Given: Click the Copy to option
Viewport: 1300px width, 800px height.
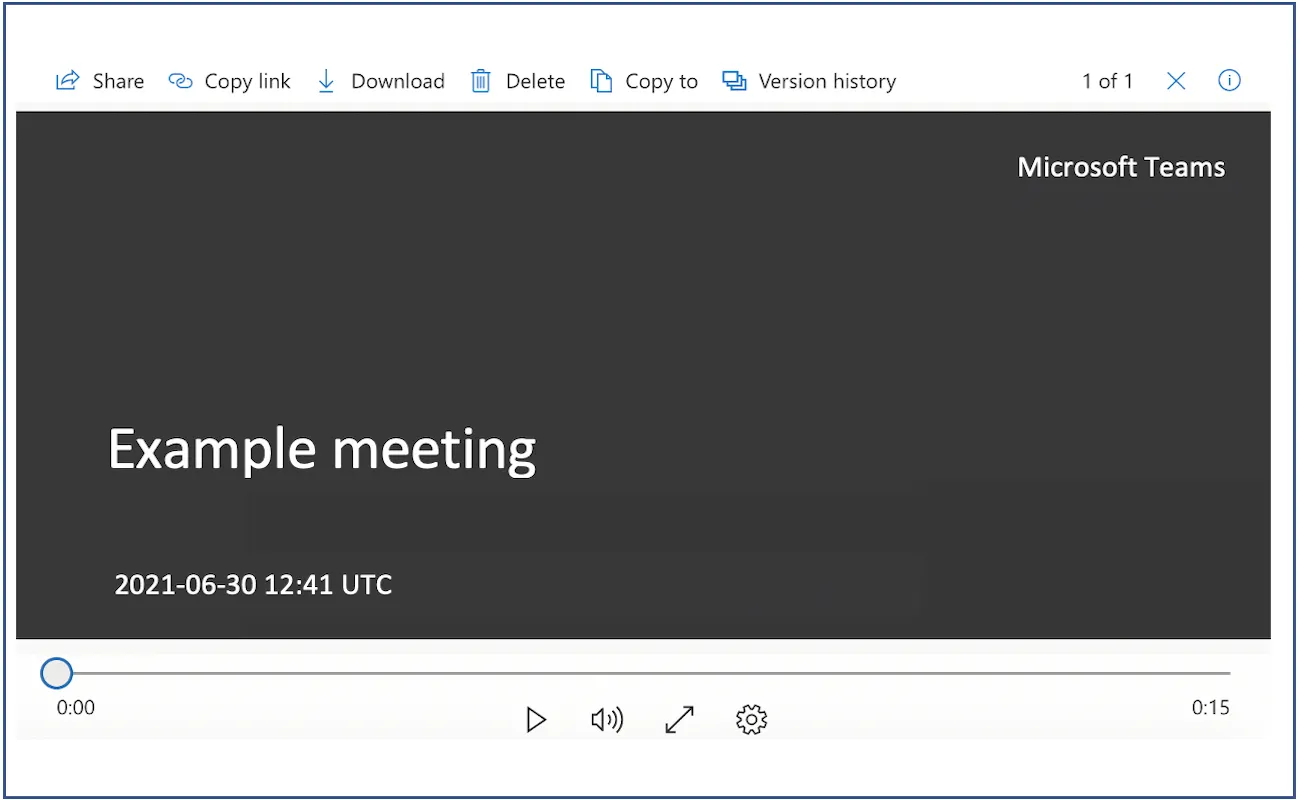Looking at the screenshot, I should tap(661, 81).
